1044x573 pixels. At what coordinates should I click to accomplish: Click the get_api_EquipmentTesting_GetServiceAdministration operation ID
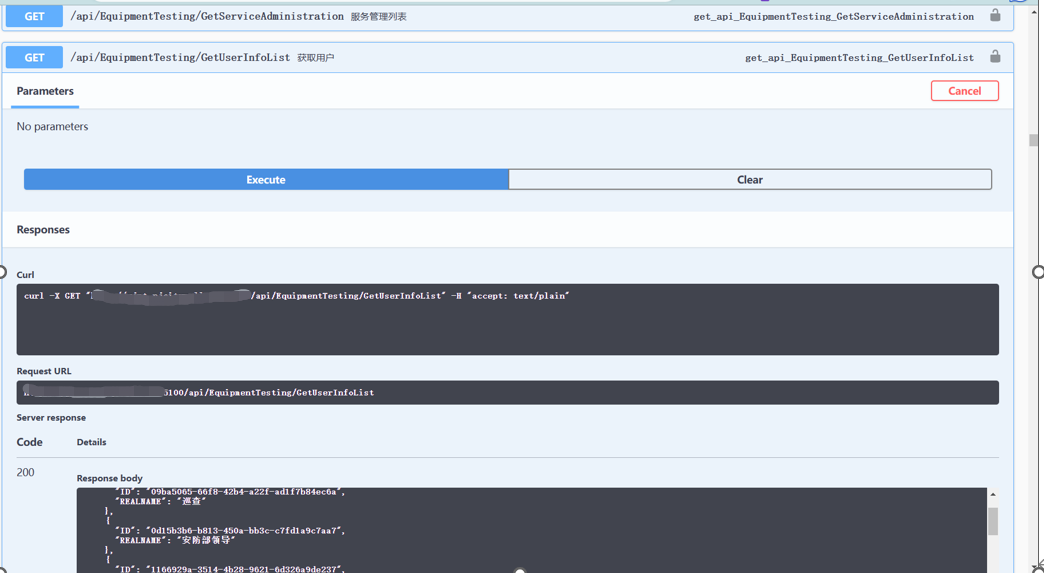834,17
